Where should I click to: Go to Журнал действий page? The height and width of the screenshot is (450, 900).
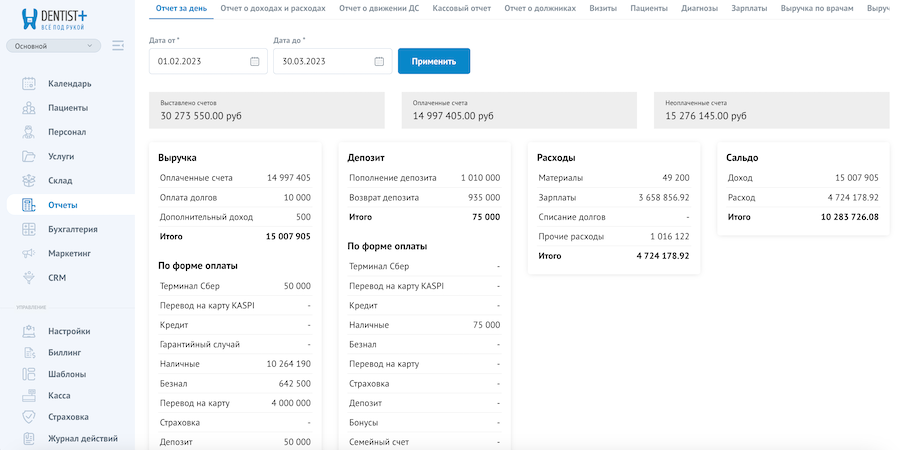pyautogui.click(x=82, y=438)
